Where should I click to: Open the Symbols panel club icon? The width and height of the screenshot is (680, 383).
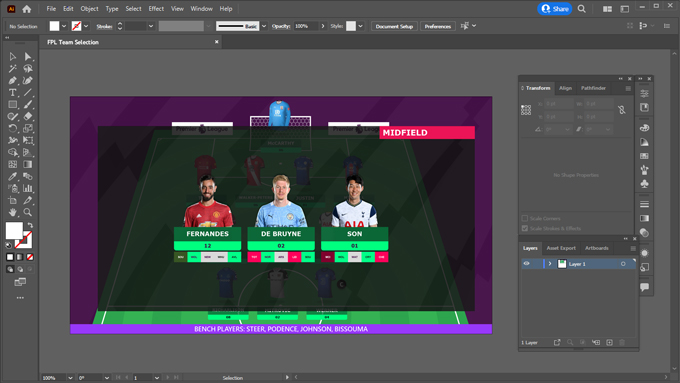pos(644,184)
